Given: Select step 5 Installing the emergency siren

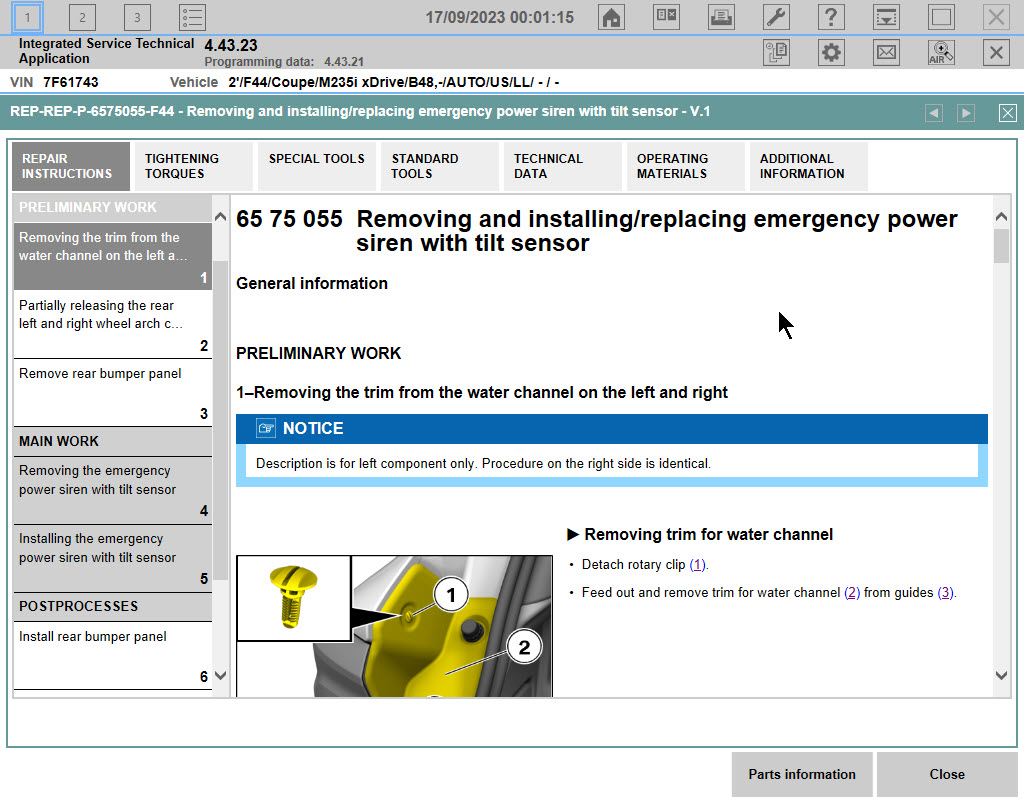Looking at the screenshot, I should click(x=112, y=558).
